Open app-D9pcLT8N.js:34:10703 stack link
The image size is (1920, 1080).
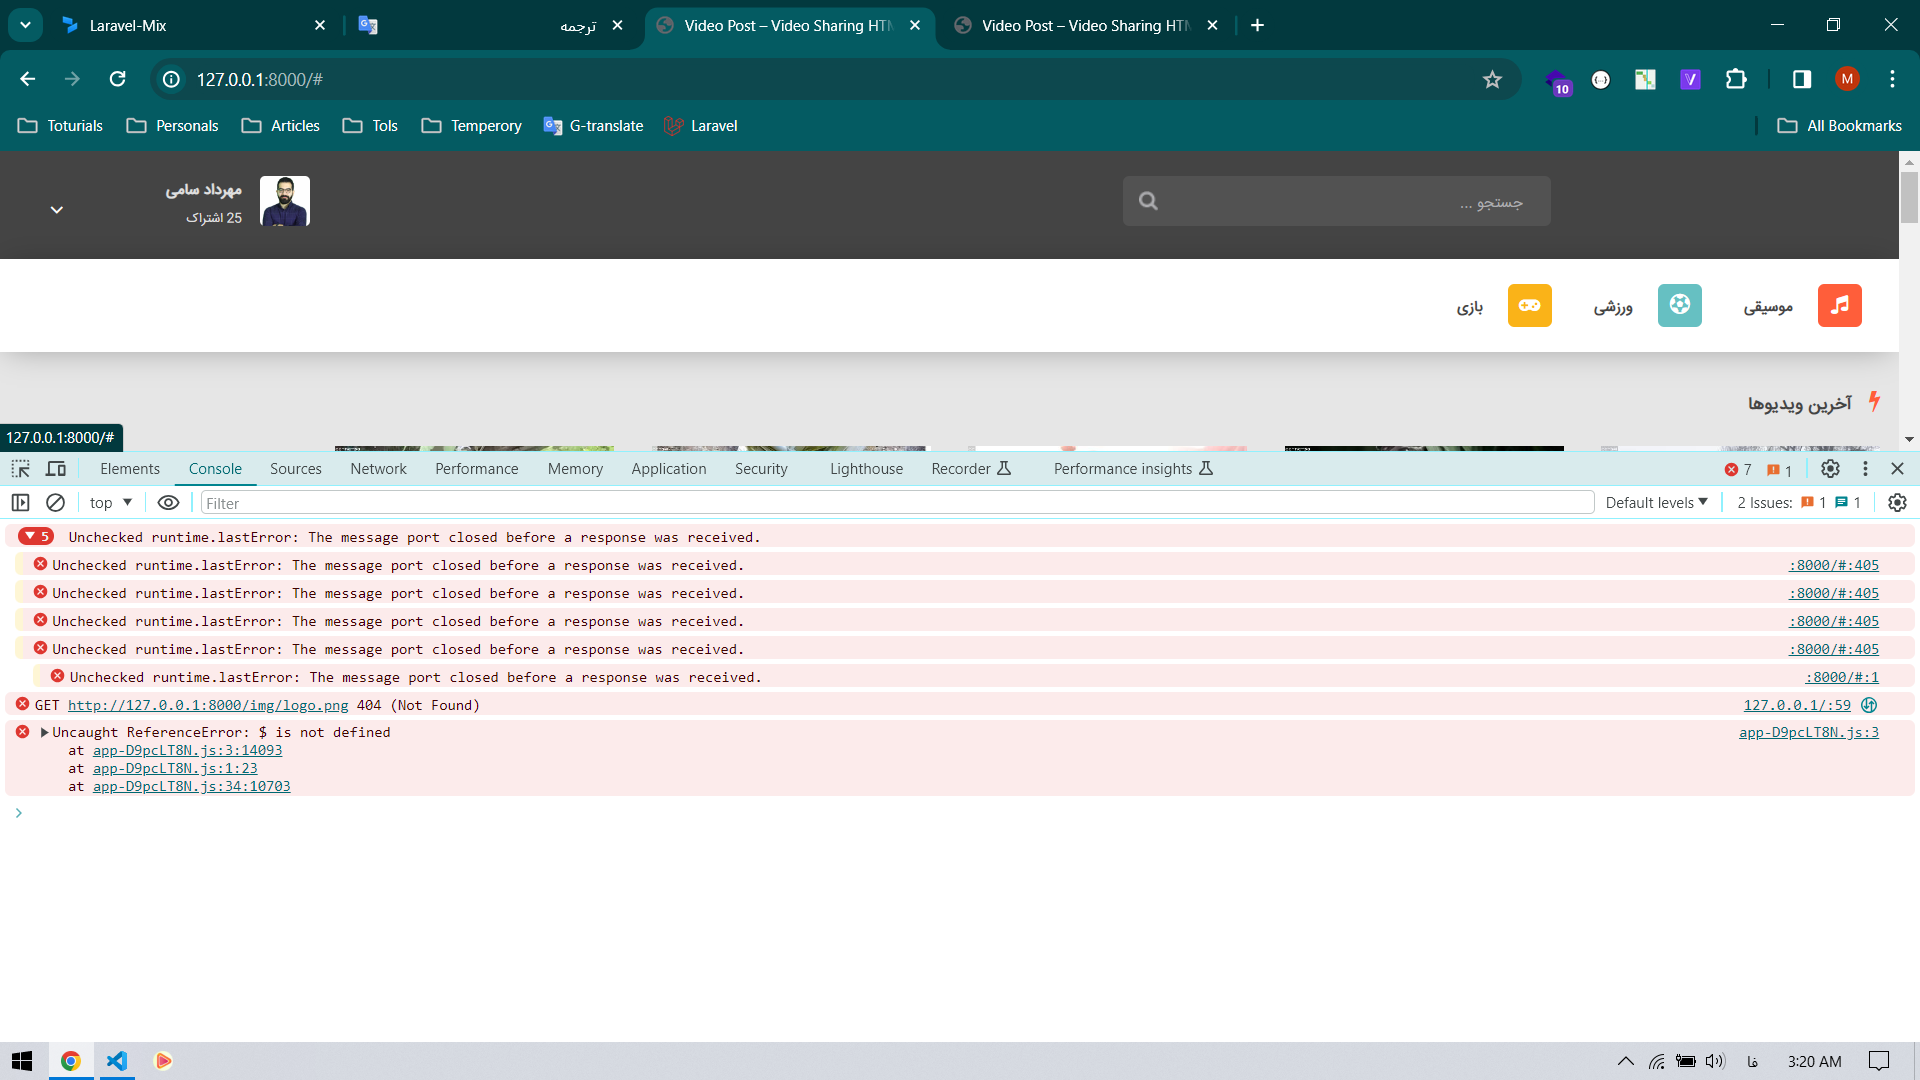[191, 786]
